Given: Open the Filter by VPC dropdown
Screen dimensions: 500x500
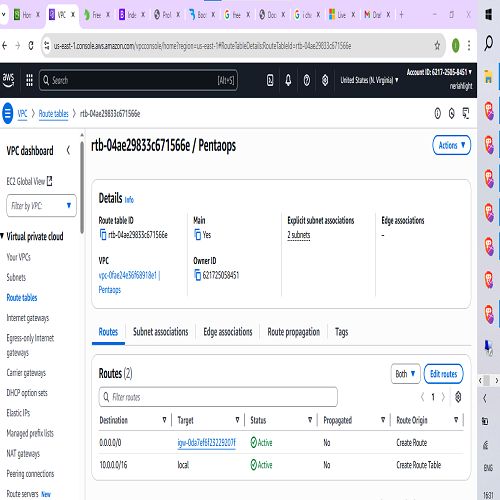Looking at the screenshot, I should (x=41, y=205).
